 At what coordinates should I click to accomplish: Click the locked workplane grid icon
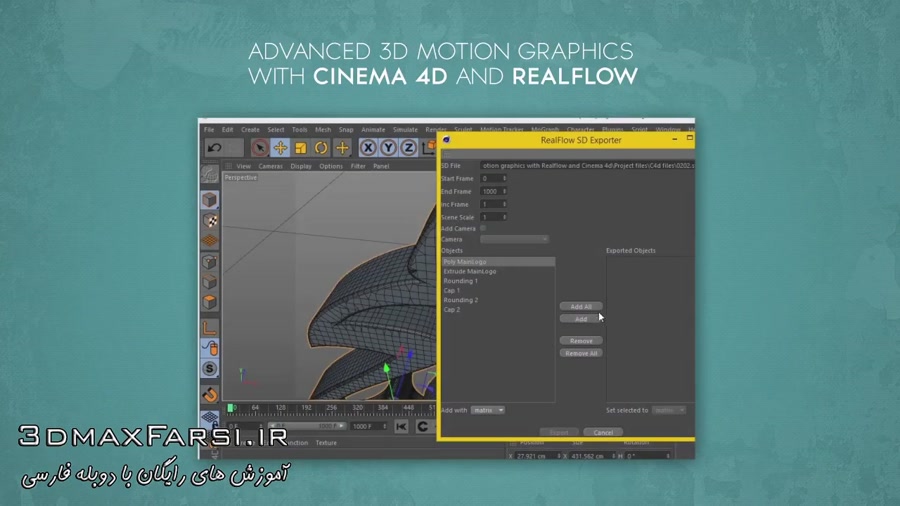tap(210, 418)
